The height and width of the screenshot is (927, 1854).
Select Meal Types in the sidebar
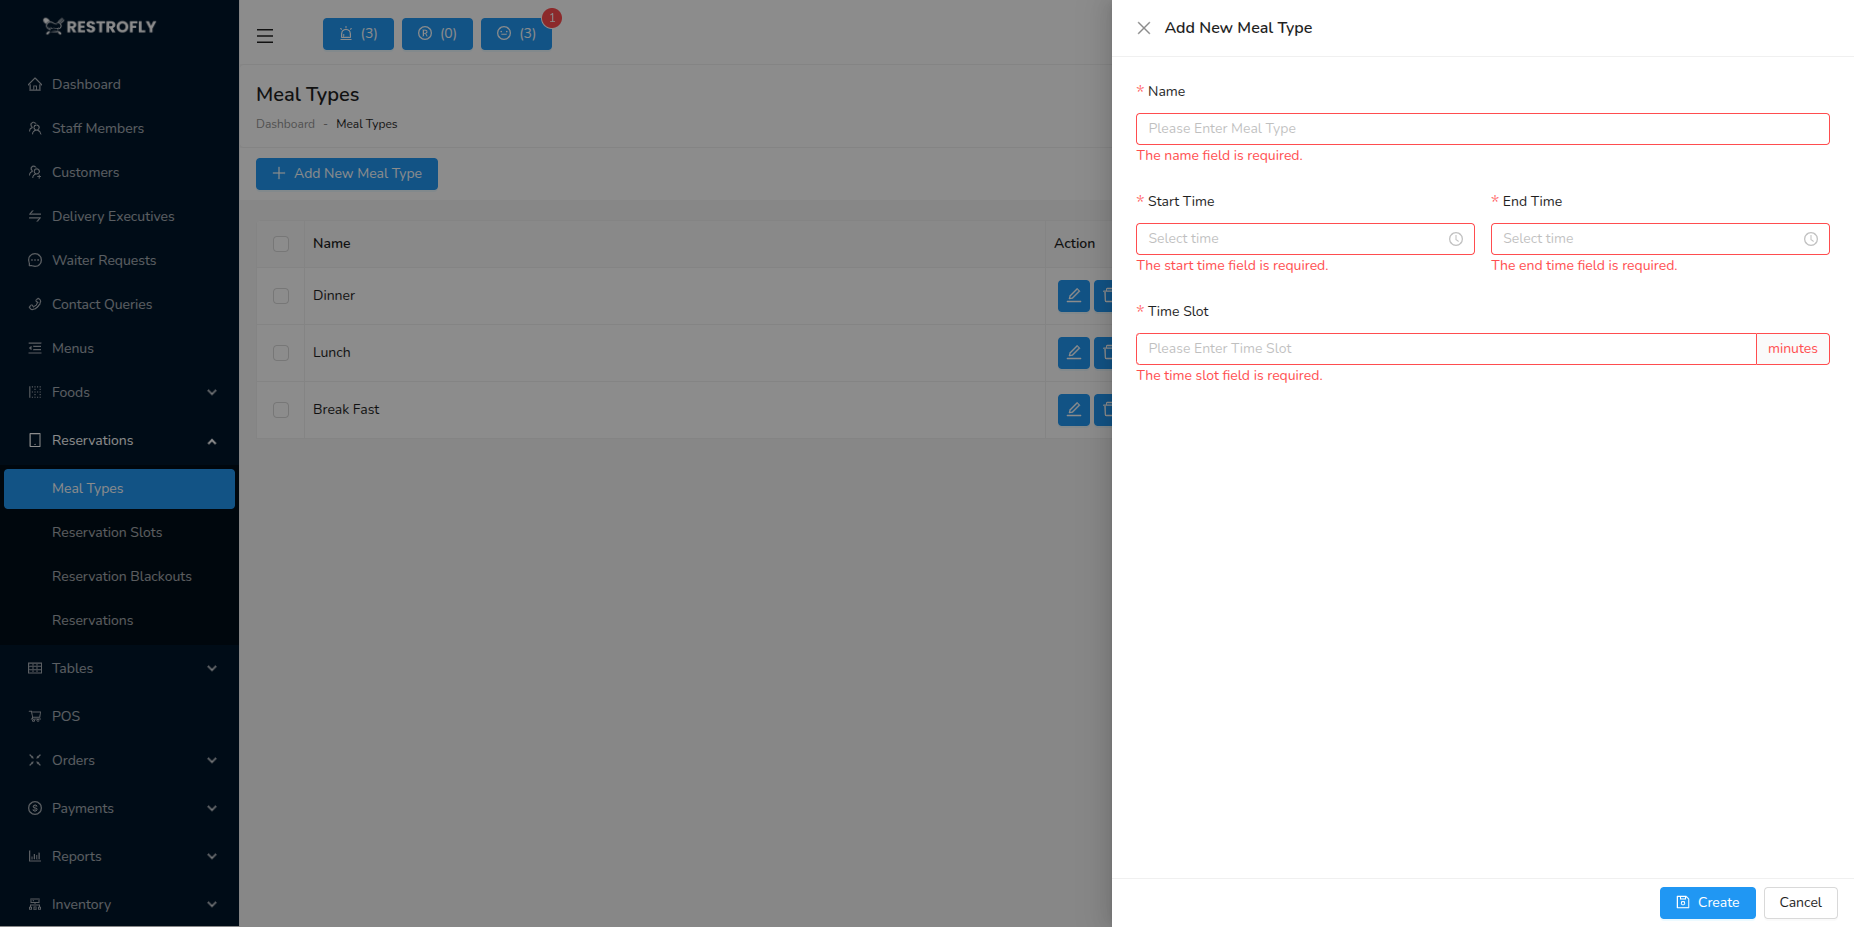tap(87, 489)
